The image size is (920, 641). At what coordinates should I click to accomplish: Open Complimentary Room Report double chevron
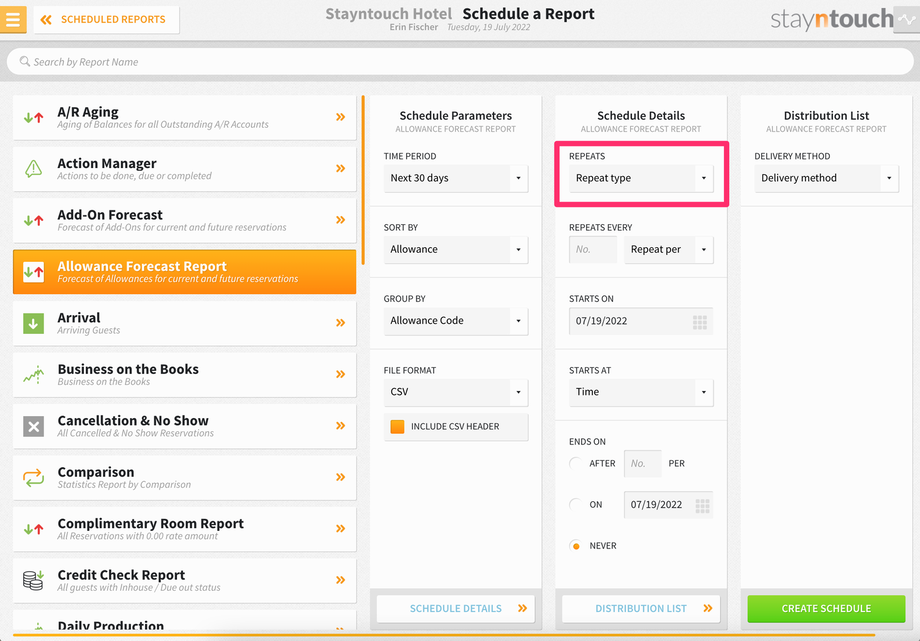pyautogui.click(x=340, y=528)
